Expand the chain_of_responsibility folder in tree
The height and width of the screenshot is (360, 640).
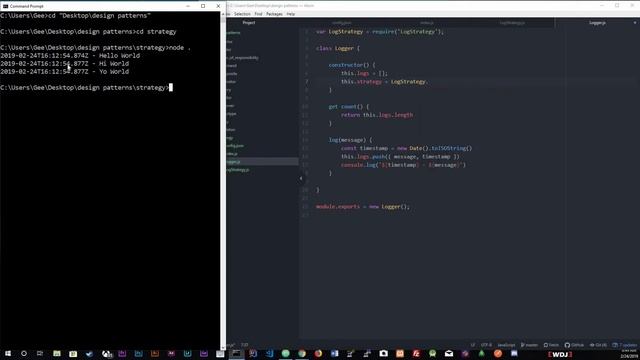point(242,58)
